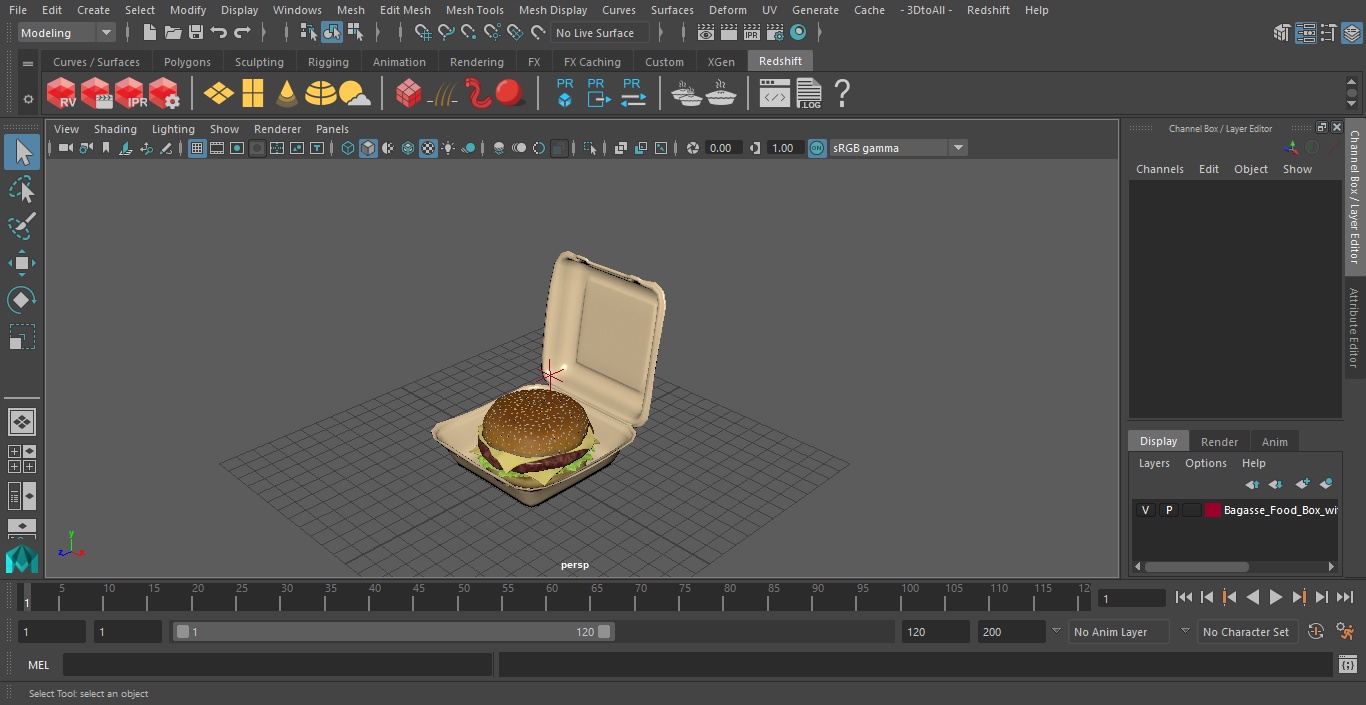Click shelf settings gear icon
This screenshot has height=705, width=1366.
point(28,99)
